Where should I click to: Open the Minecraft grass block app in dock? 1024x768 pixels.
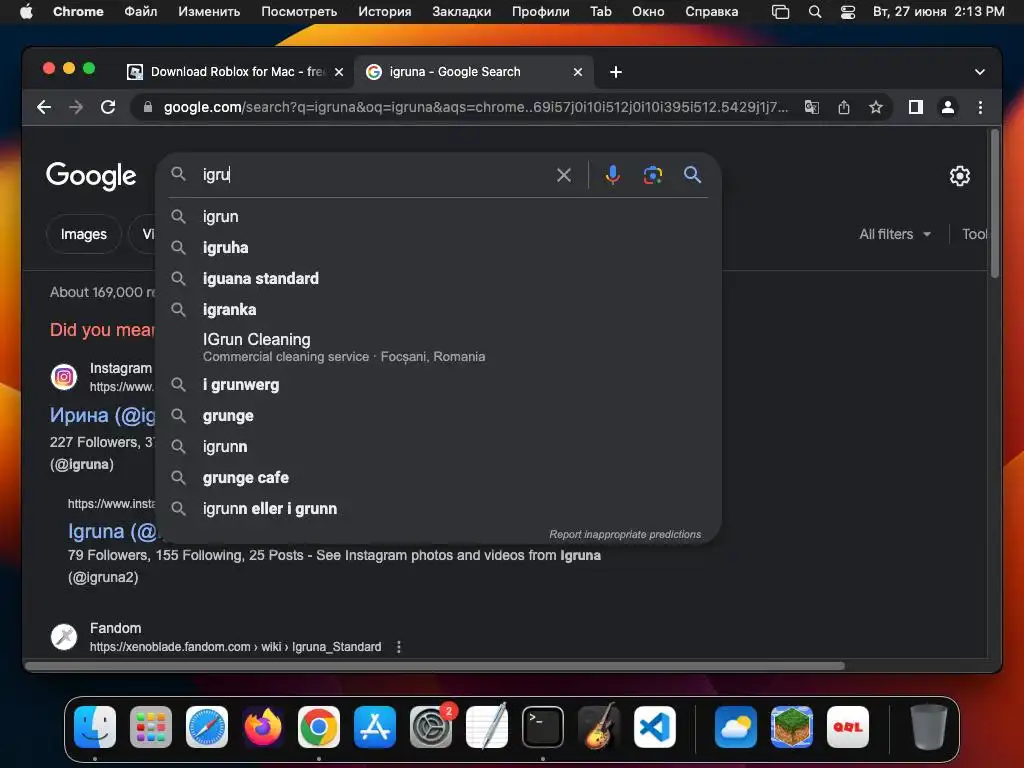pyautogui.click(x=792, y=727)
